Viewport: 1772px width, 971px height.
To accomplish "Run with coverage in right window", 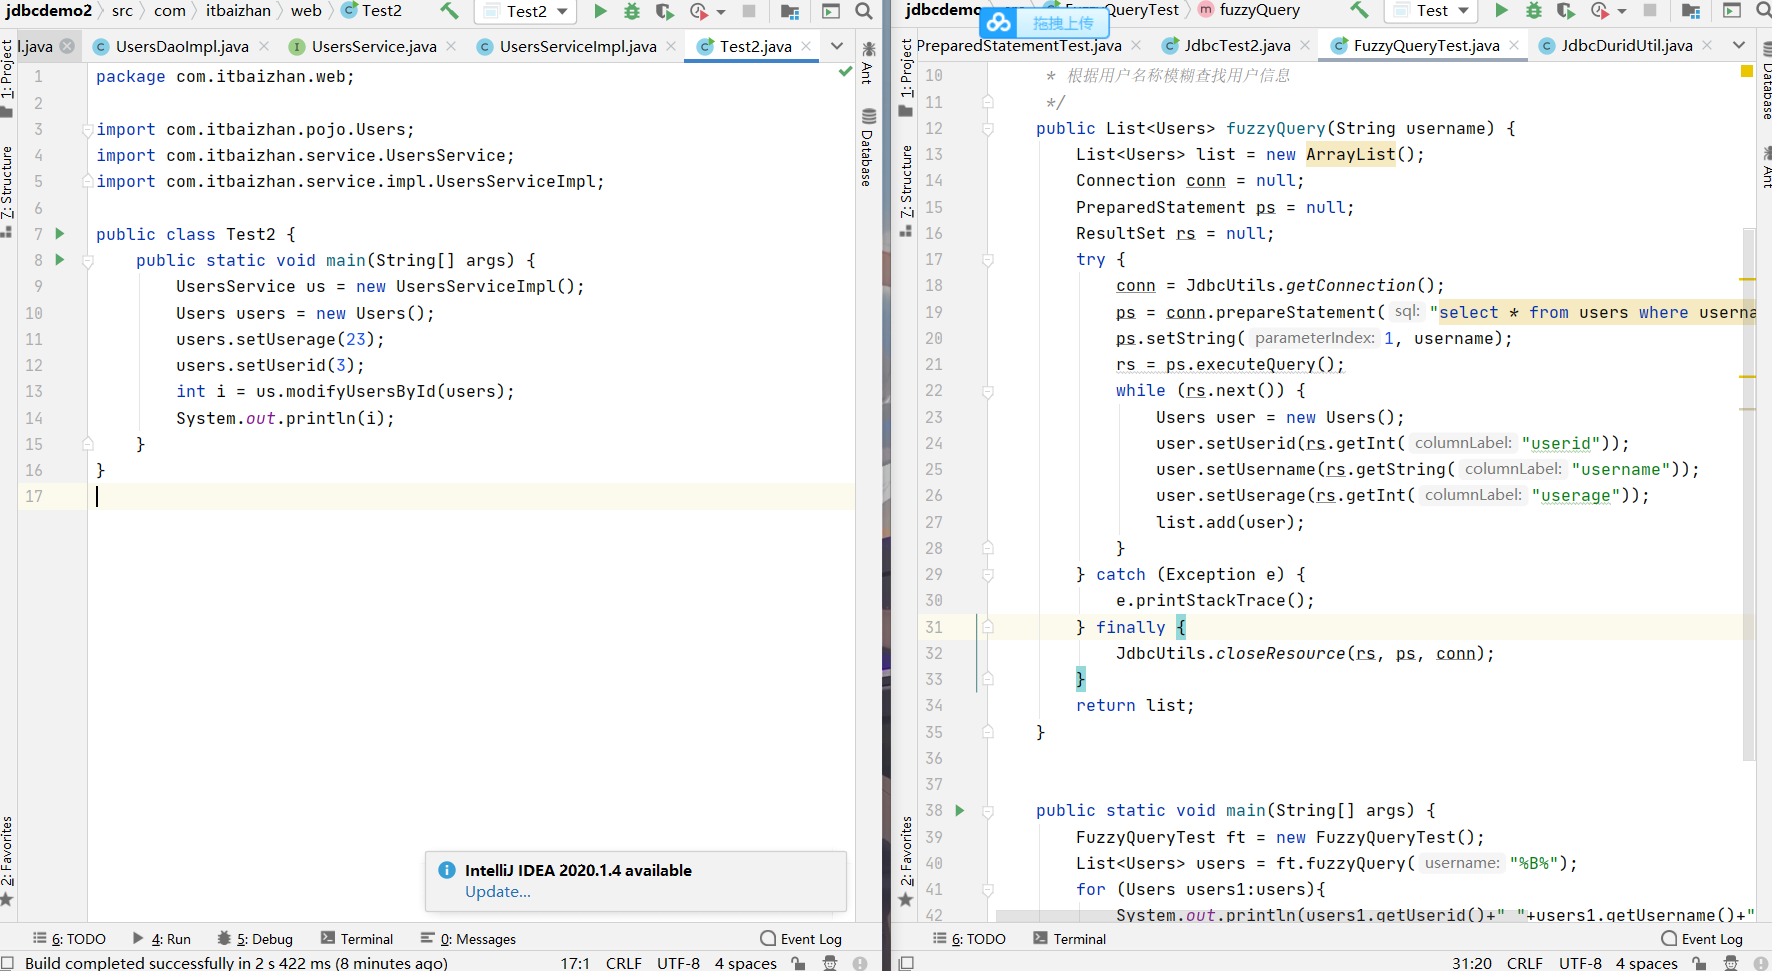I will tap(1566, 10).
